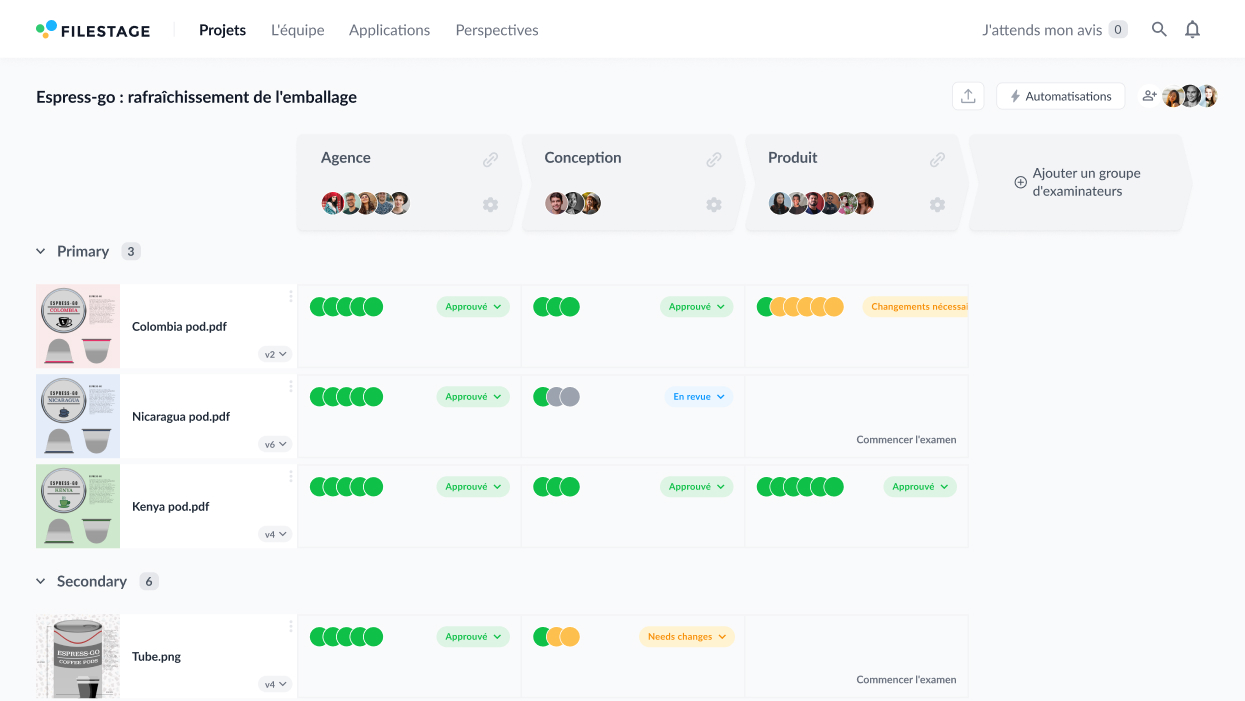Open the Perspectives menu item
The image size is (1245, 701).
click(496, 30)
